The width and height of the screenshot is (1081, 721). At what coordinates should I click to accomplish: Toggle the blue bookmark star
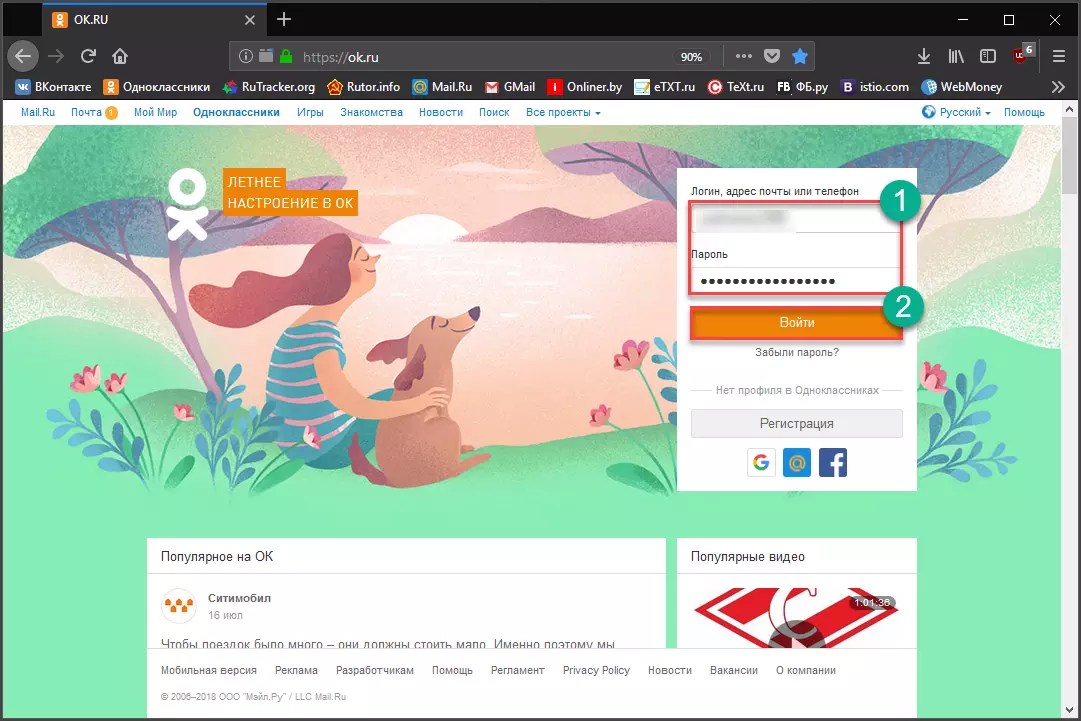(x=800, y=57)
